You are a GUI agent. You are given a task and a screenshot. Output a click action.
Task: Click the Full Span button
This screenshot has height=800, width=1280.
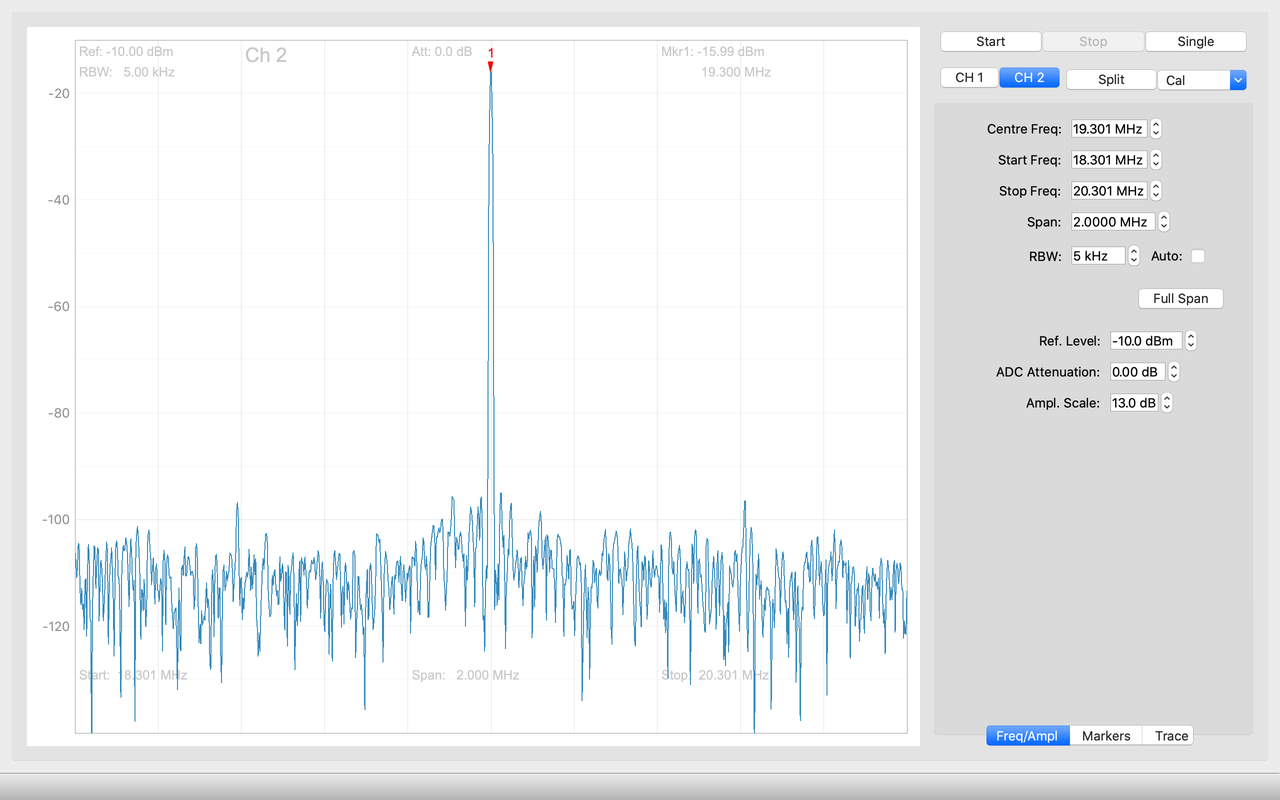[1180, 298]
